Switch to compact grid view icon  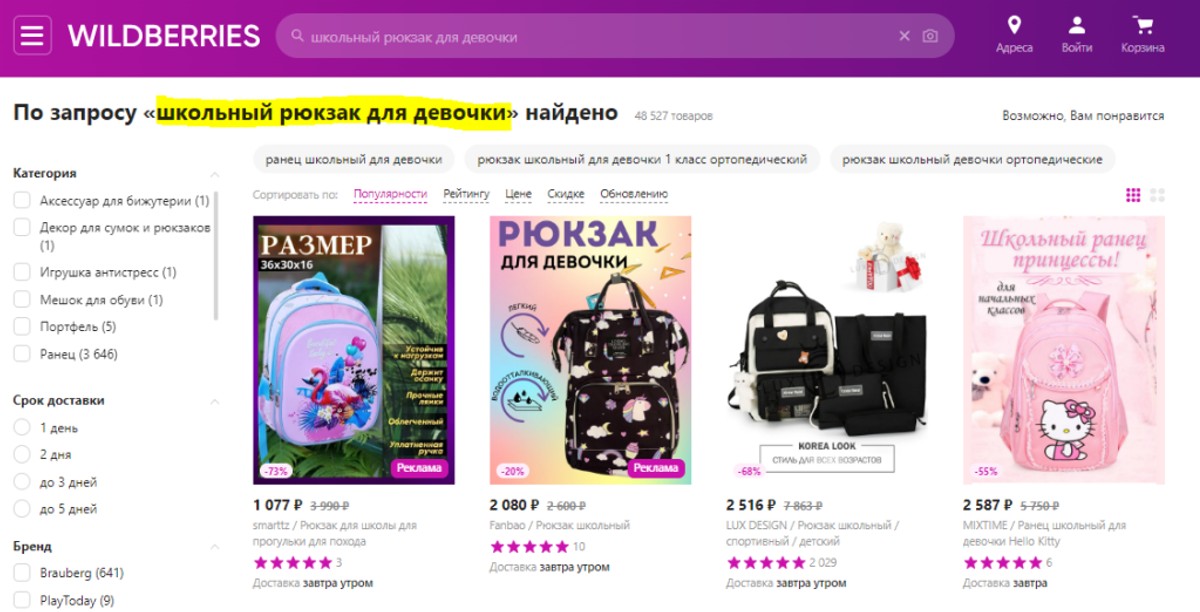click(1133, 195)
